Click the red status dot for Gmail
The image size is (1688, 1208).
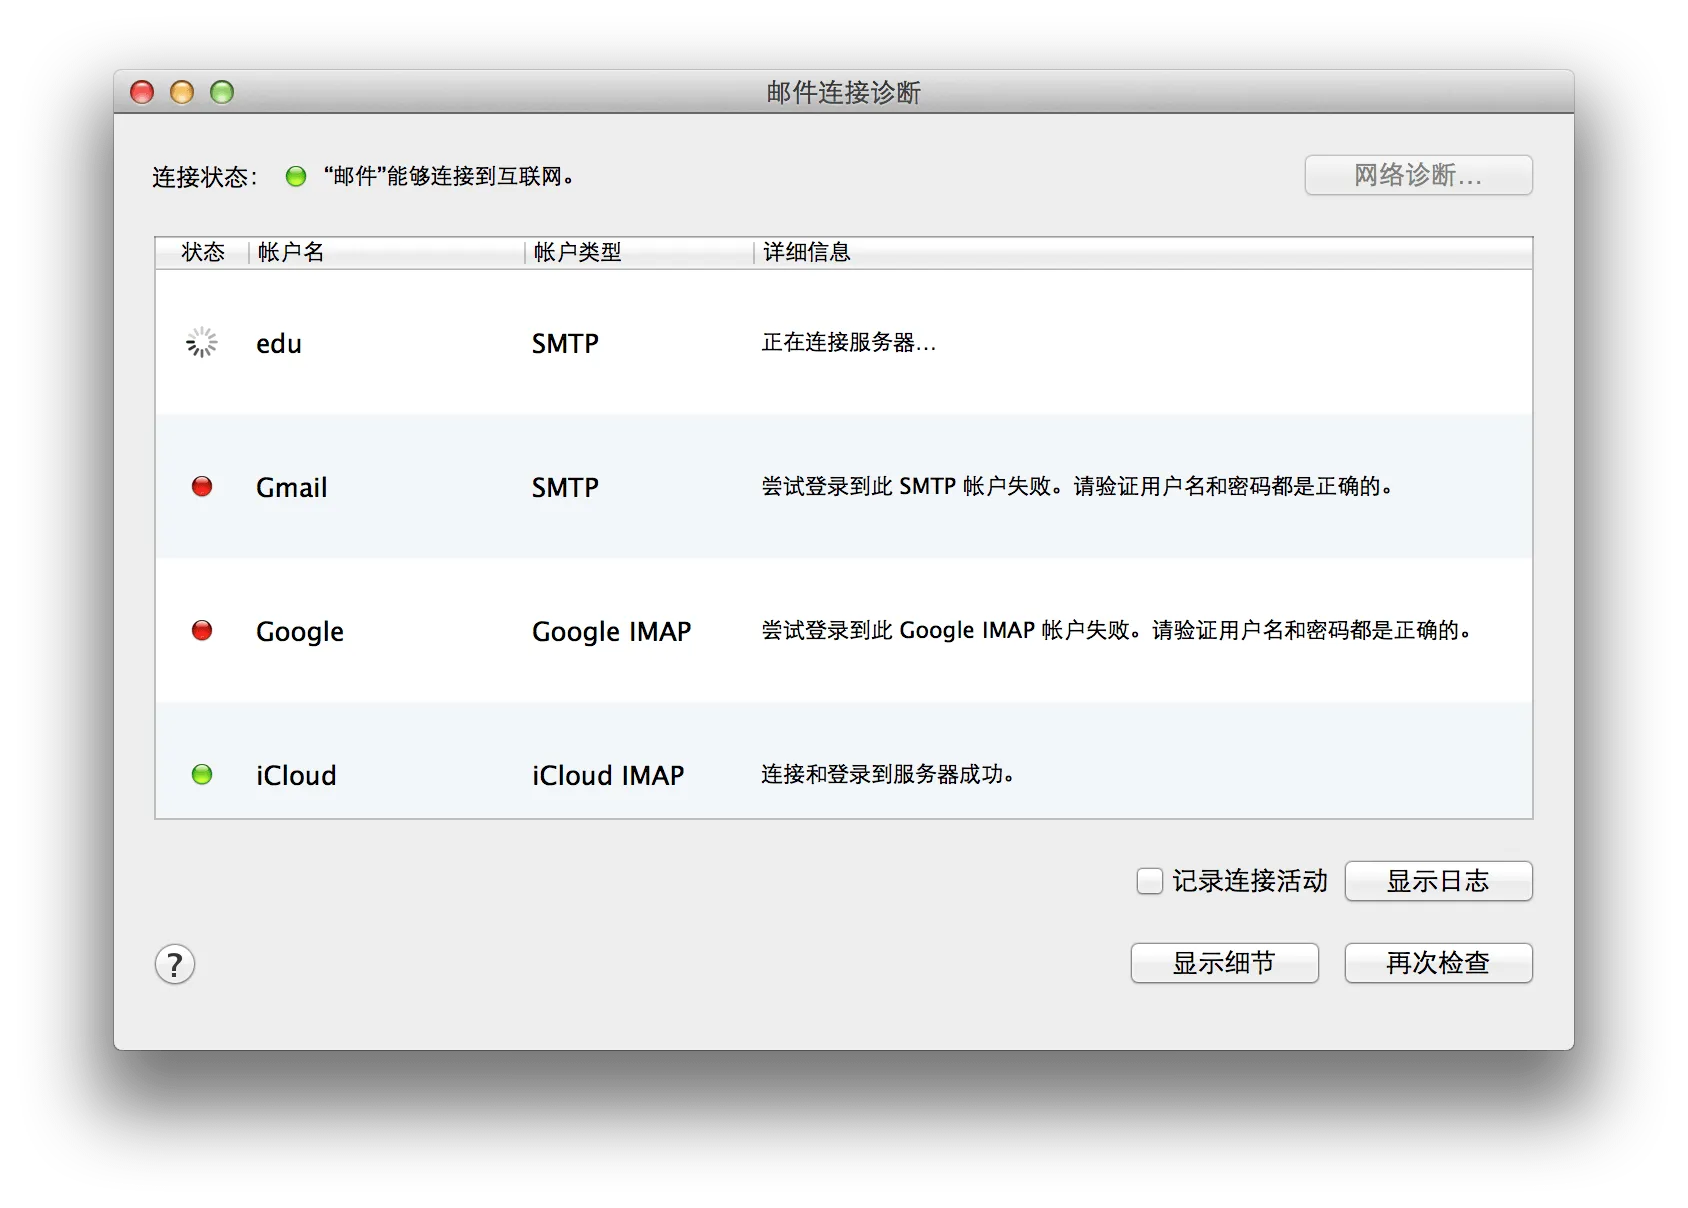(x=202, y=486)
